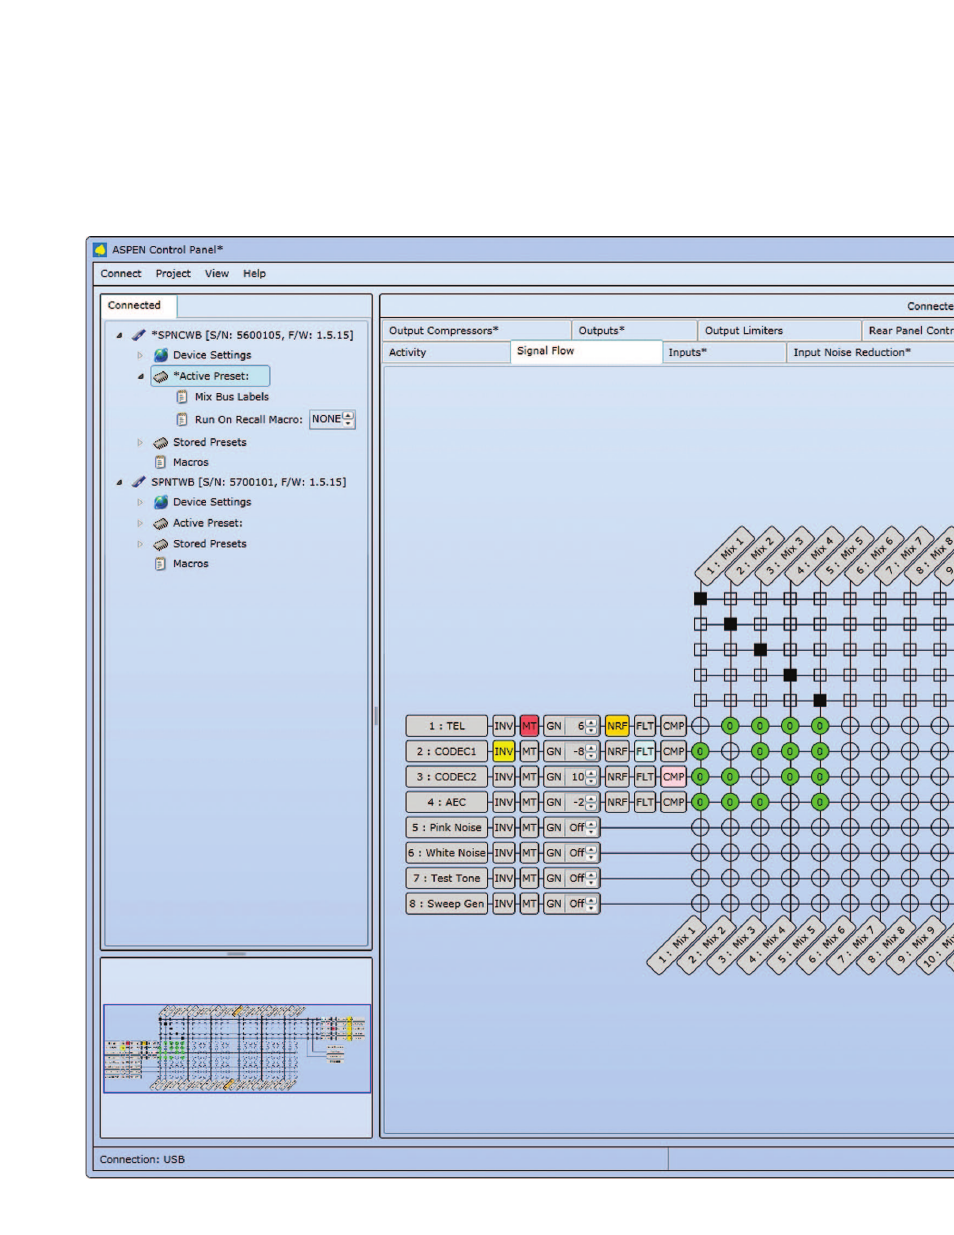954x1235 pixels.
Task: Click the black square matrix node under Mix 3
Action: (760, 650)
